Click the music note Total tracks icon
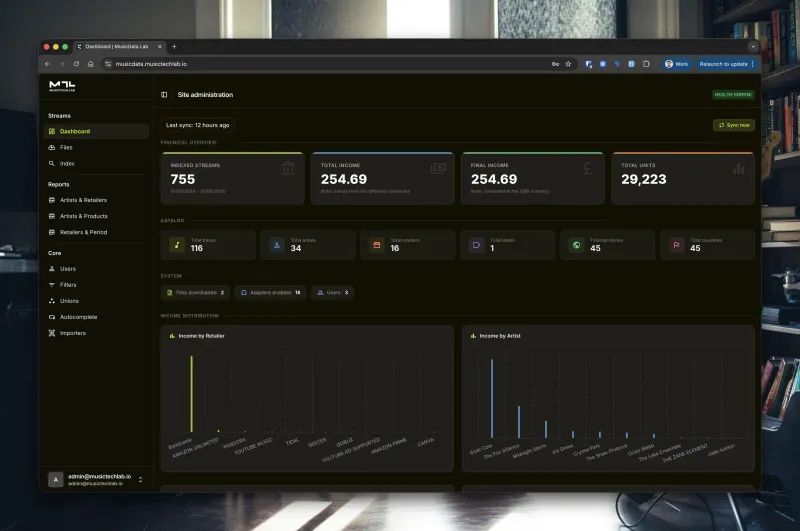 pos(177,245)
